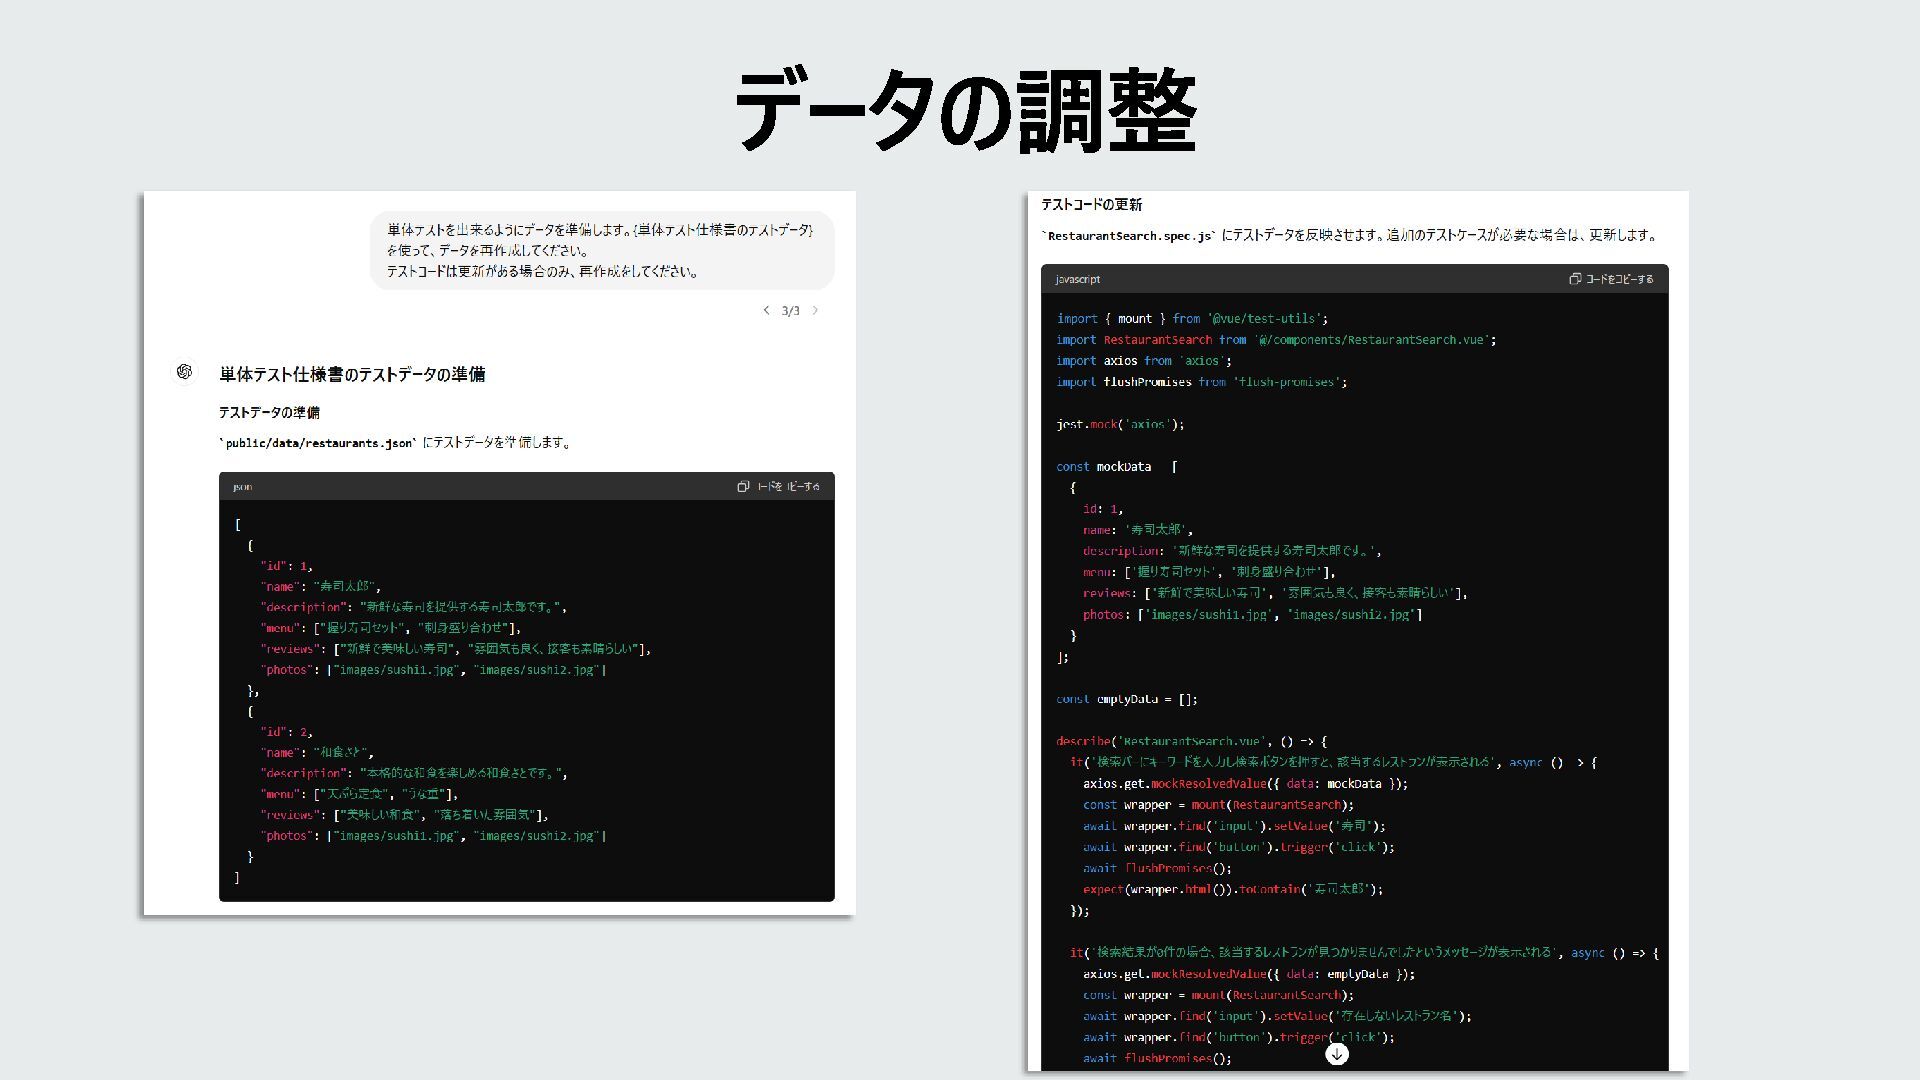Click the next response version chevron
1920x1080 pixels.
[x=815, y=310]
